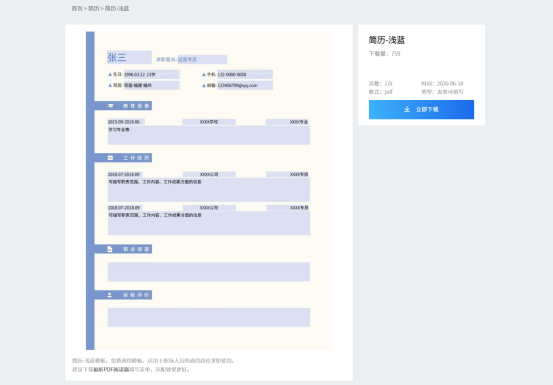This screenshot has width=553, height=385.
Task: Click the email field 123456789@qq.com
Action: point(245,85)
